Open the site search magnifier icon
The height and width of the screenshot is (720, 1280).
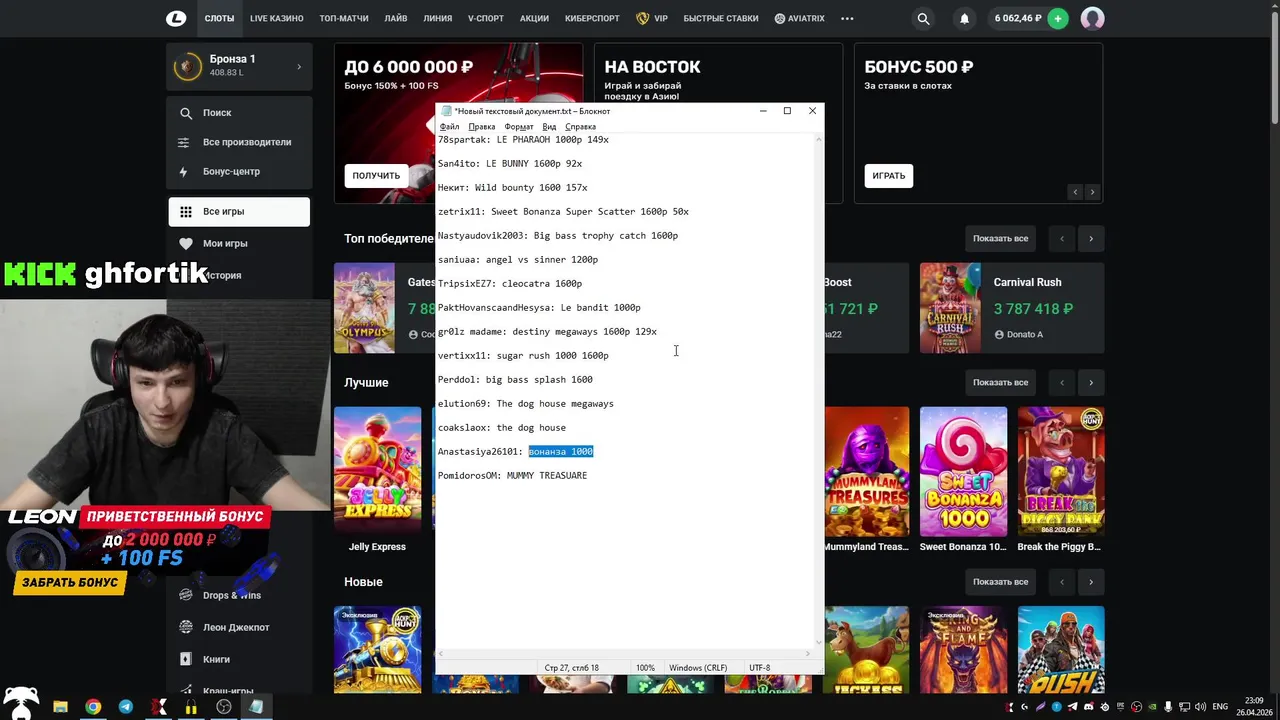click(x=924, y=18)
